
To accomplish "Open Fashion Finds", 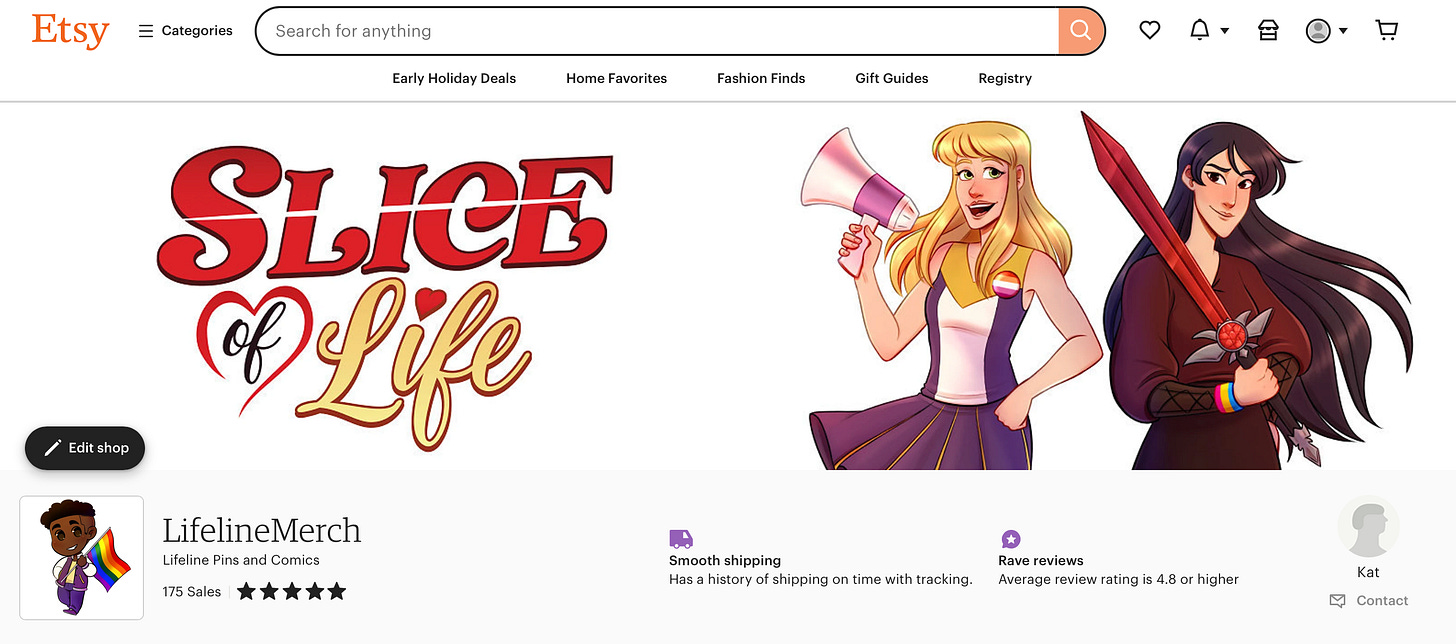I will (761, 78).
